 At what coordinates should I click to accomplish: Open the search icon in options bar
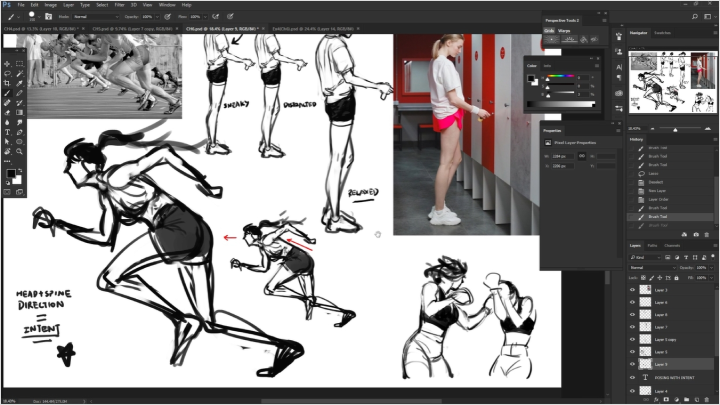(x=695, y=17)
